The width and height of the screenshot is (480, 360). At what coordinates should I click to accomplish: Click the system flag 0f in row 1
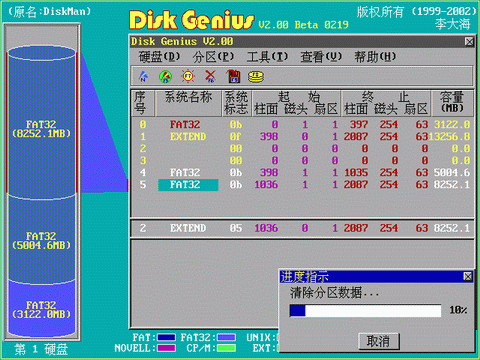coord(236,137)
